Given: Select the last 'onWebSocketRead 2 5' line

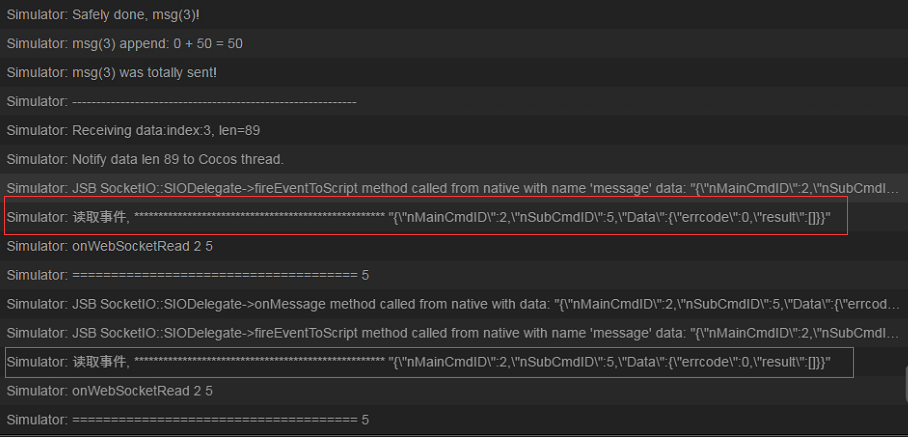Looking at the screenshot, I should pyautogui.click(x=142, y=390).
